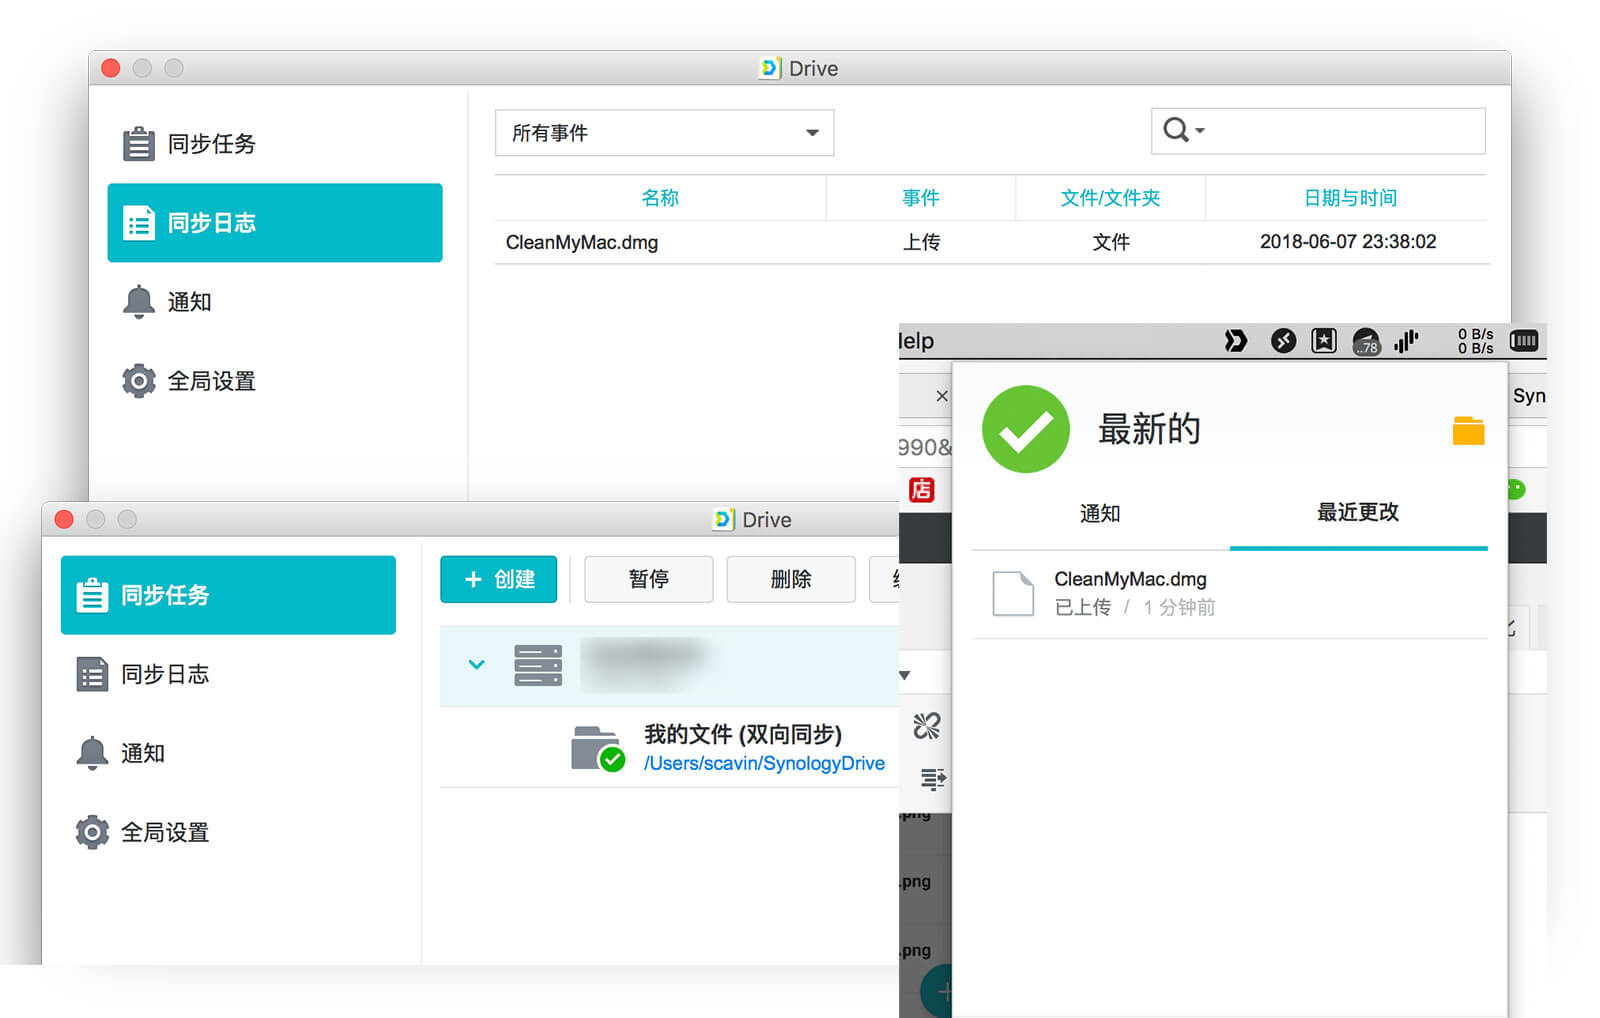Click the round arrow icon in menu bar

[1283, 341]
